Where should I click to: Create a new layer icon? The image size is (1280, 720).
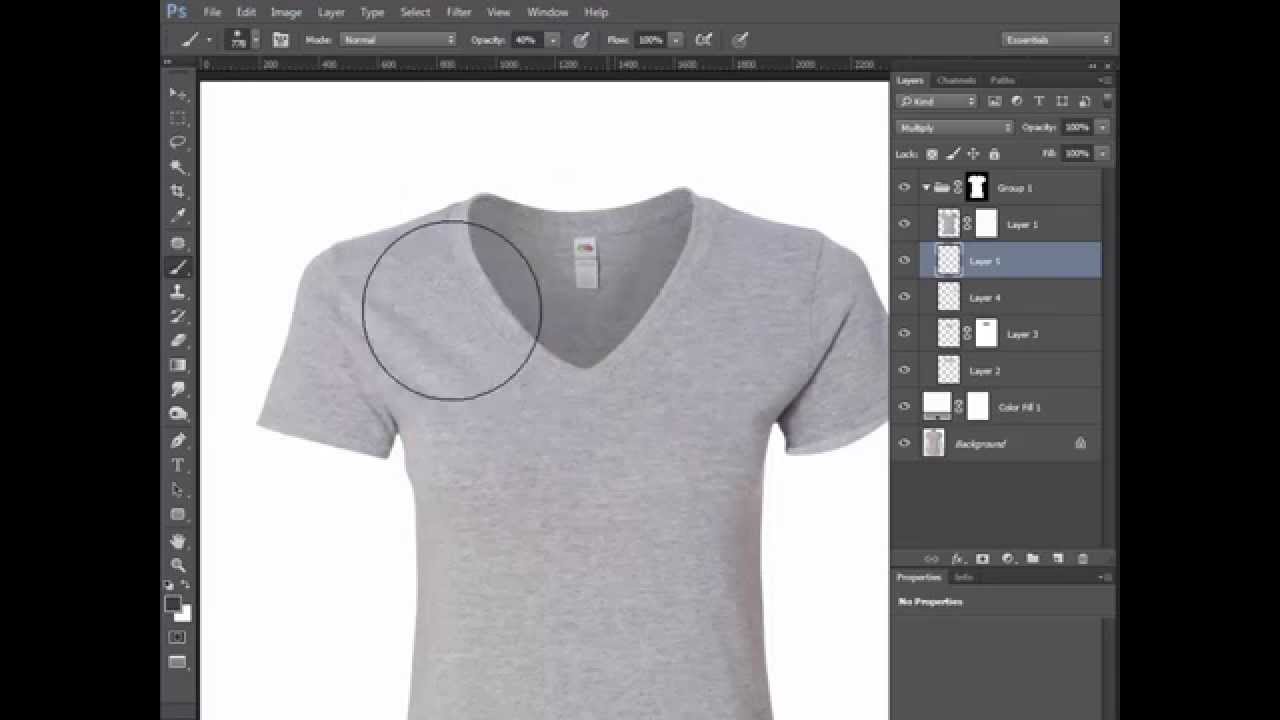(1057, 559)
